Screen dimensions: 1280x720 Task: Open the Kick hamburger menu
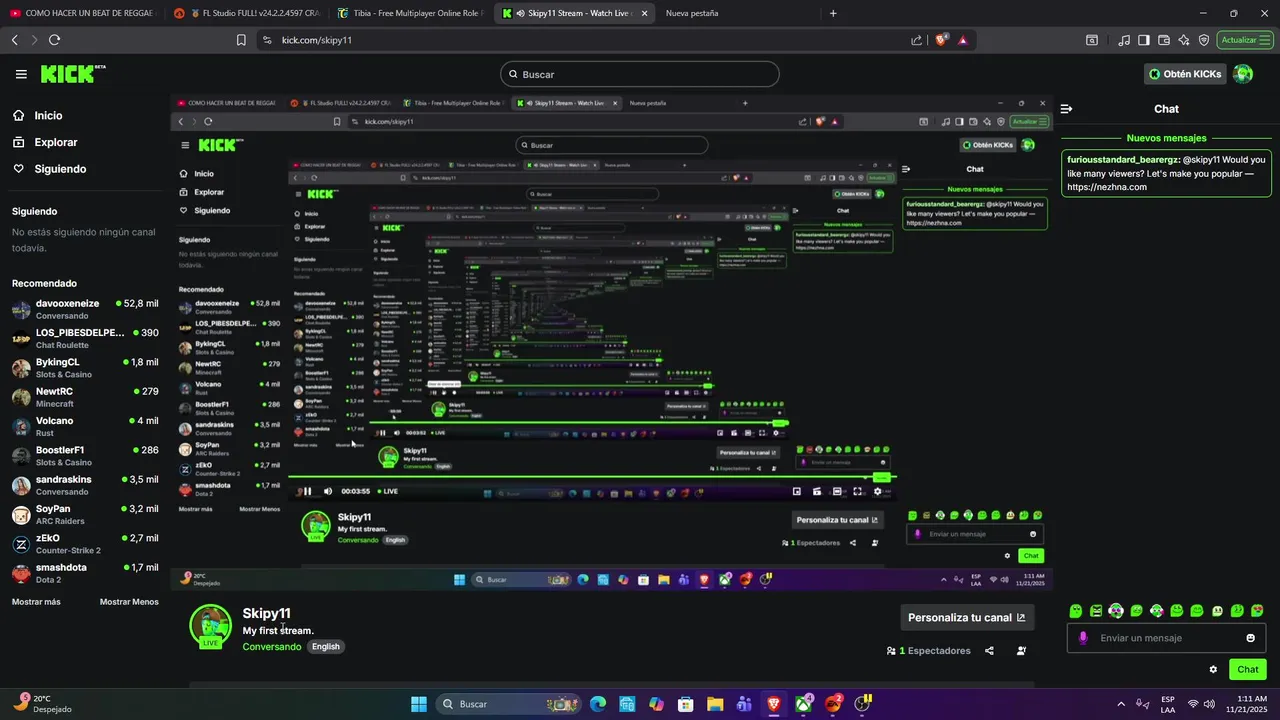point(21,74)
